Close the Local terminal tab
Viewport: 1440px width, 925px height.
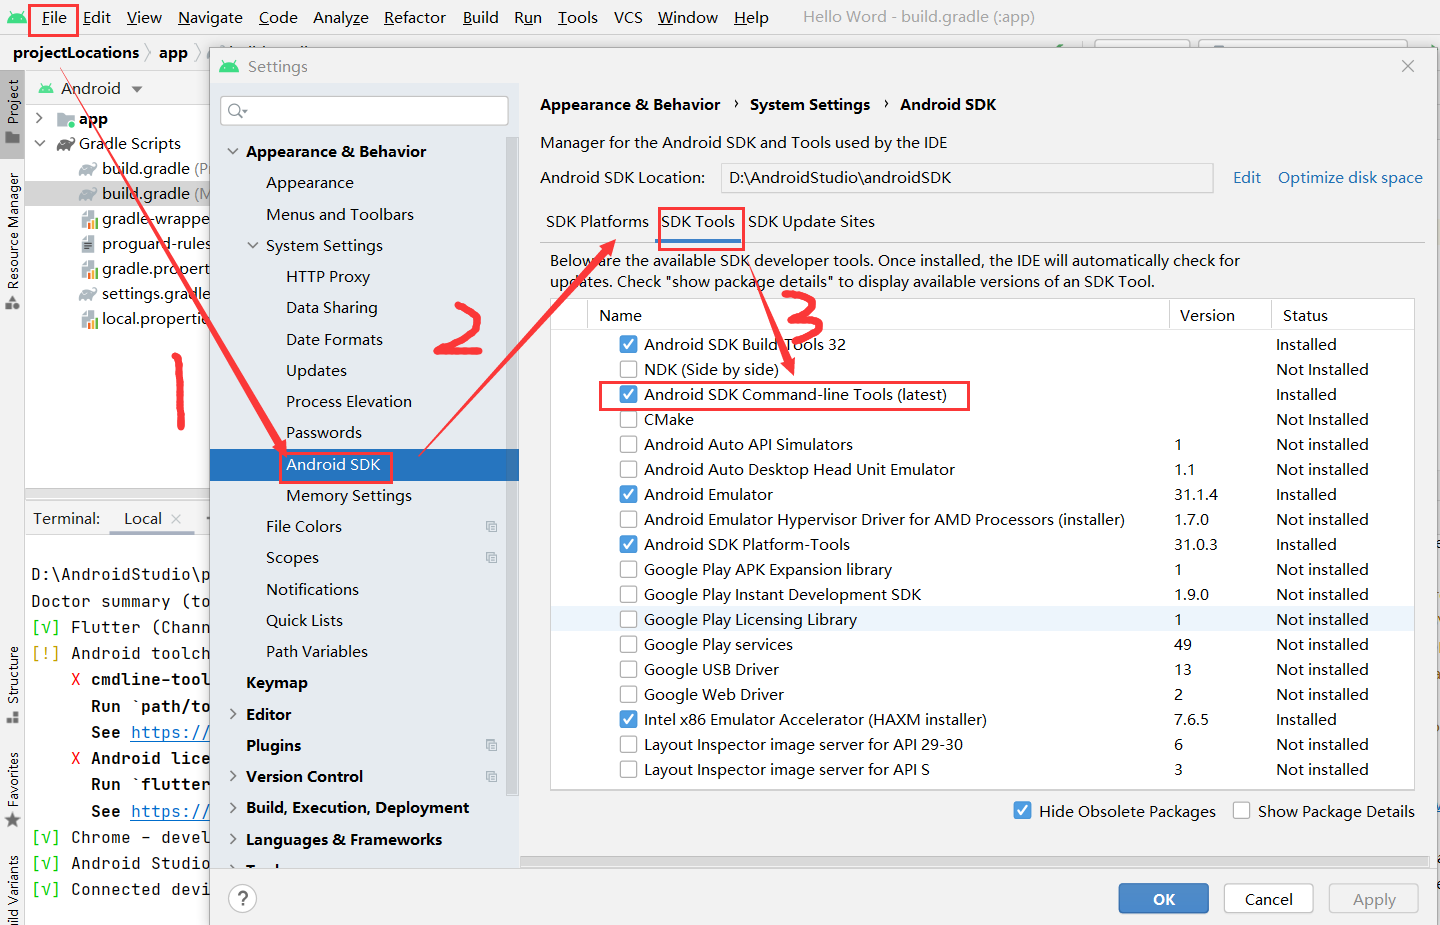[176, 518]
